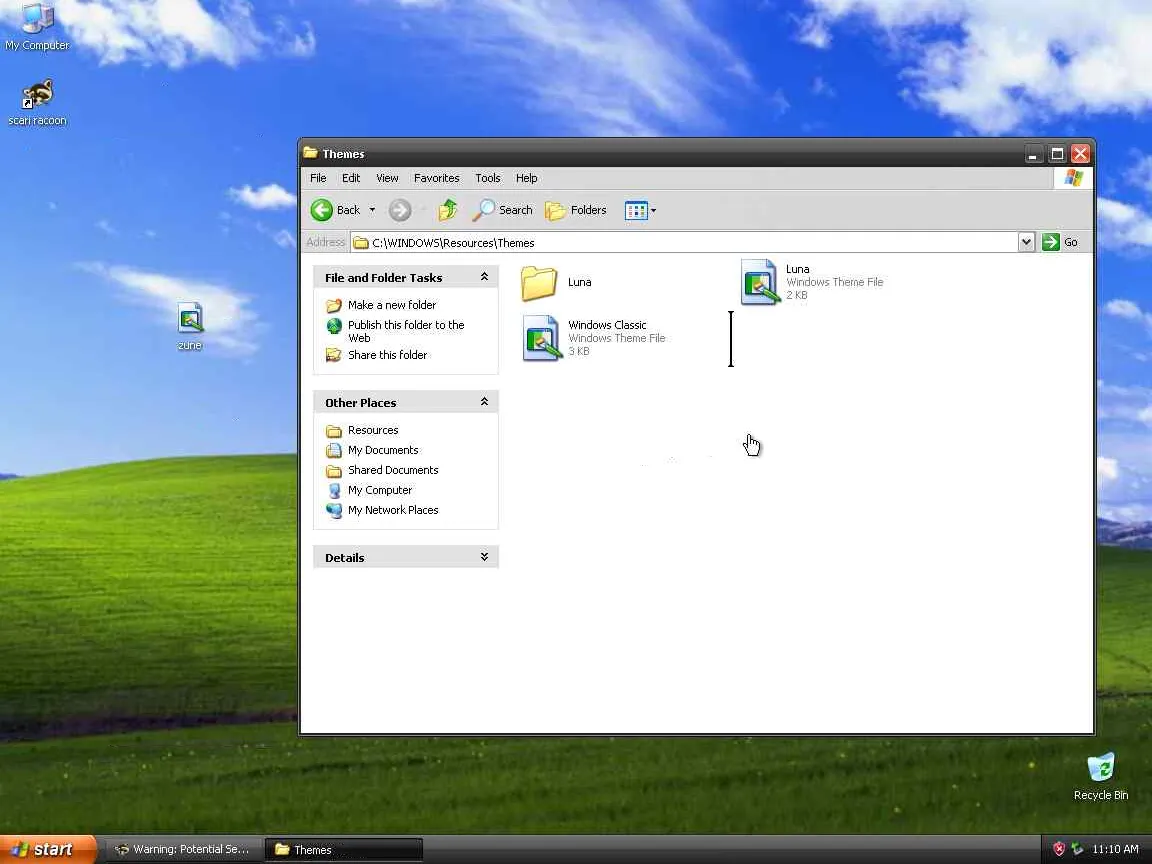Click the red security shield tray icon
Viewport: 1152px width, 864px height.
[1059, 849]
